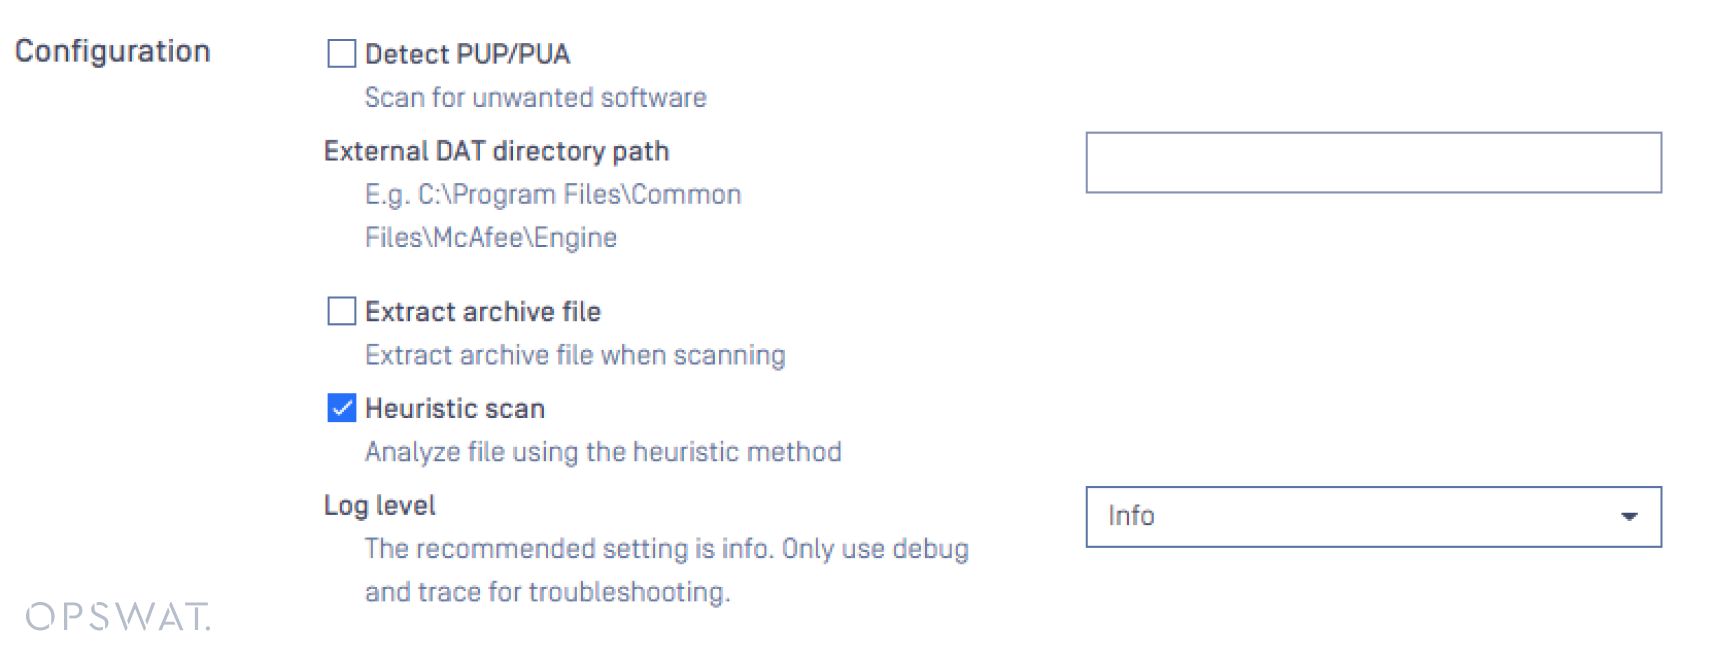Tick the Extract archive file checkbox
This screenshot has width=1712, height=660.
point(341,312)
